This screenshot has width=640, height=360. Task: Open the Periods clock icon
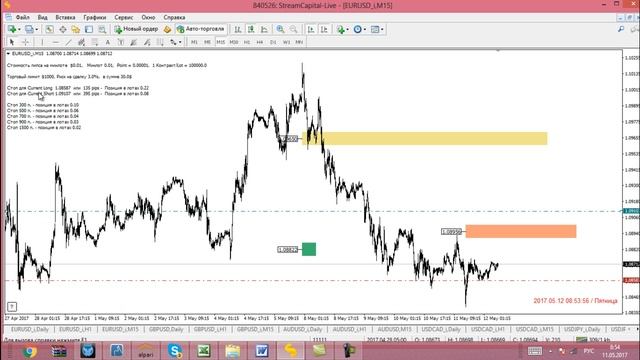358,29
